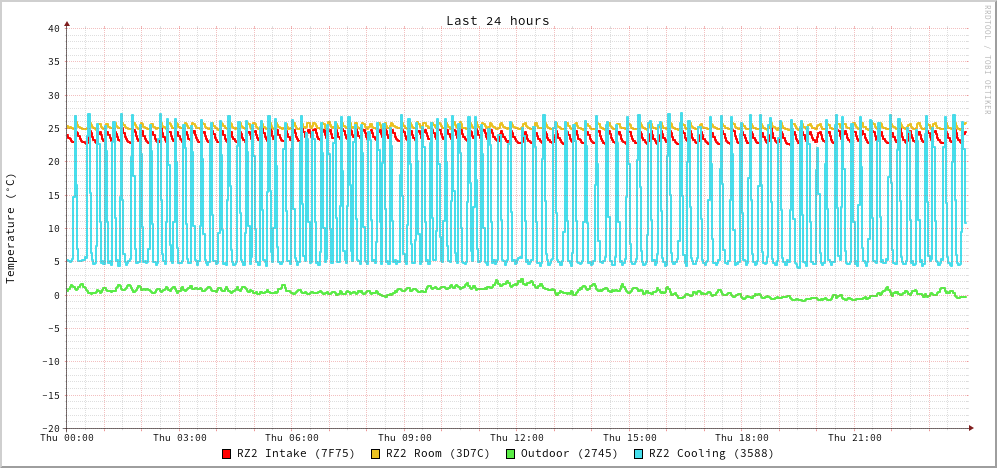This screenshot has height=468, width=997.
Task: Click the arrow at the top of the temperature axis
Action: coord(67,23)
